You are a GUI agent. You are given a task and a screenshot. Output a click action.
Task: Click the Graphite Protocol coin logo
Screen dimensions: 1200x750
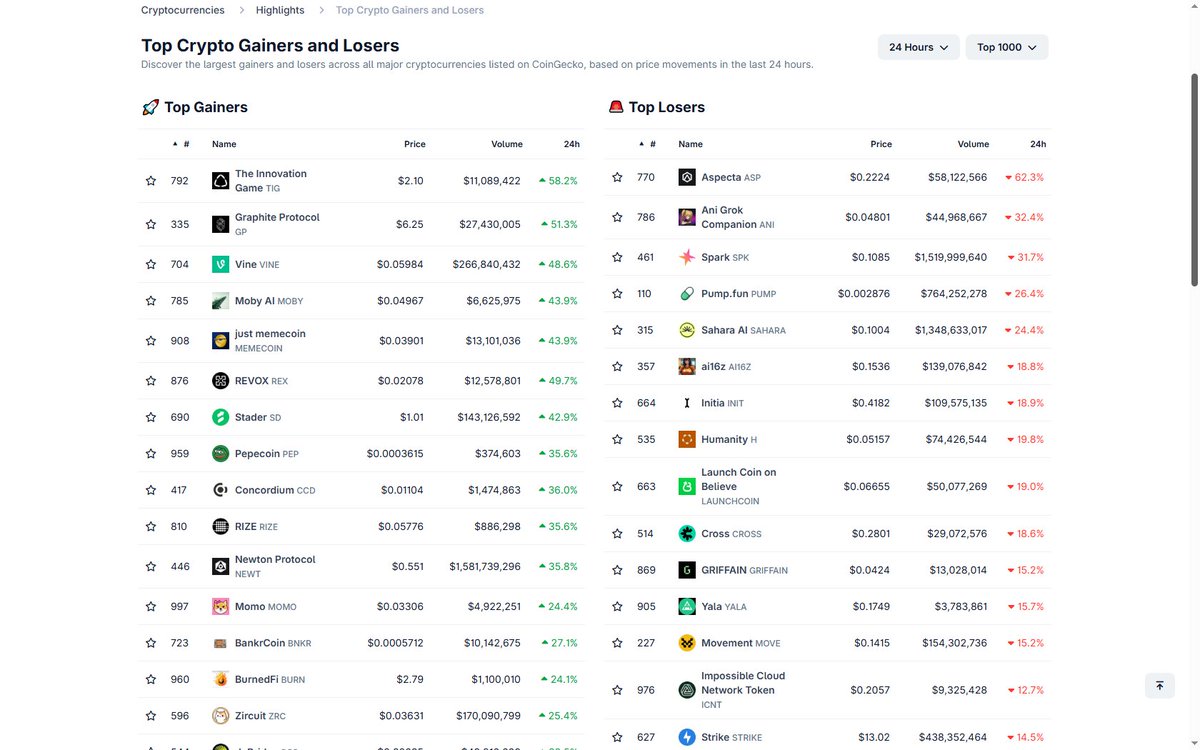pyautogui.click(x=221, y=224)
